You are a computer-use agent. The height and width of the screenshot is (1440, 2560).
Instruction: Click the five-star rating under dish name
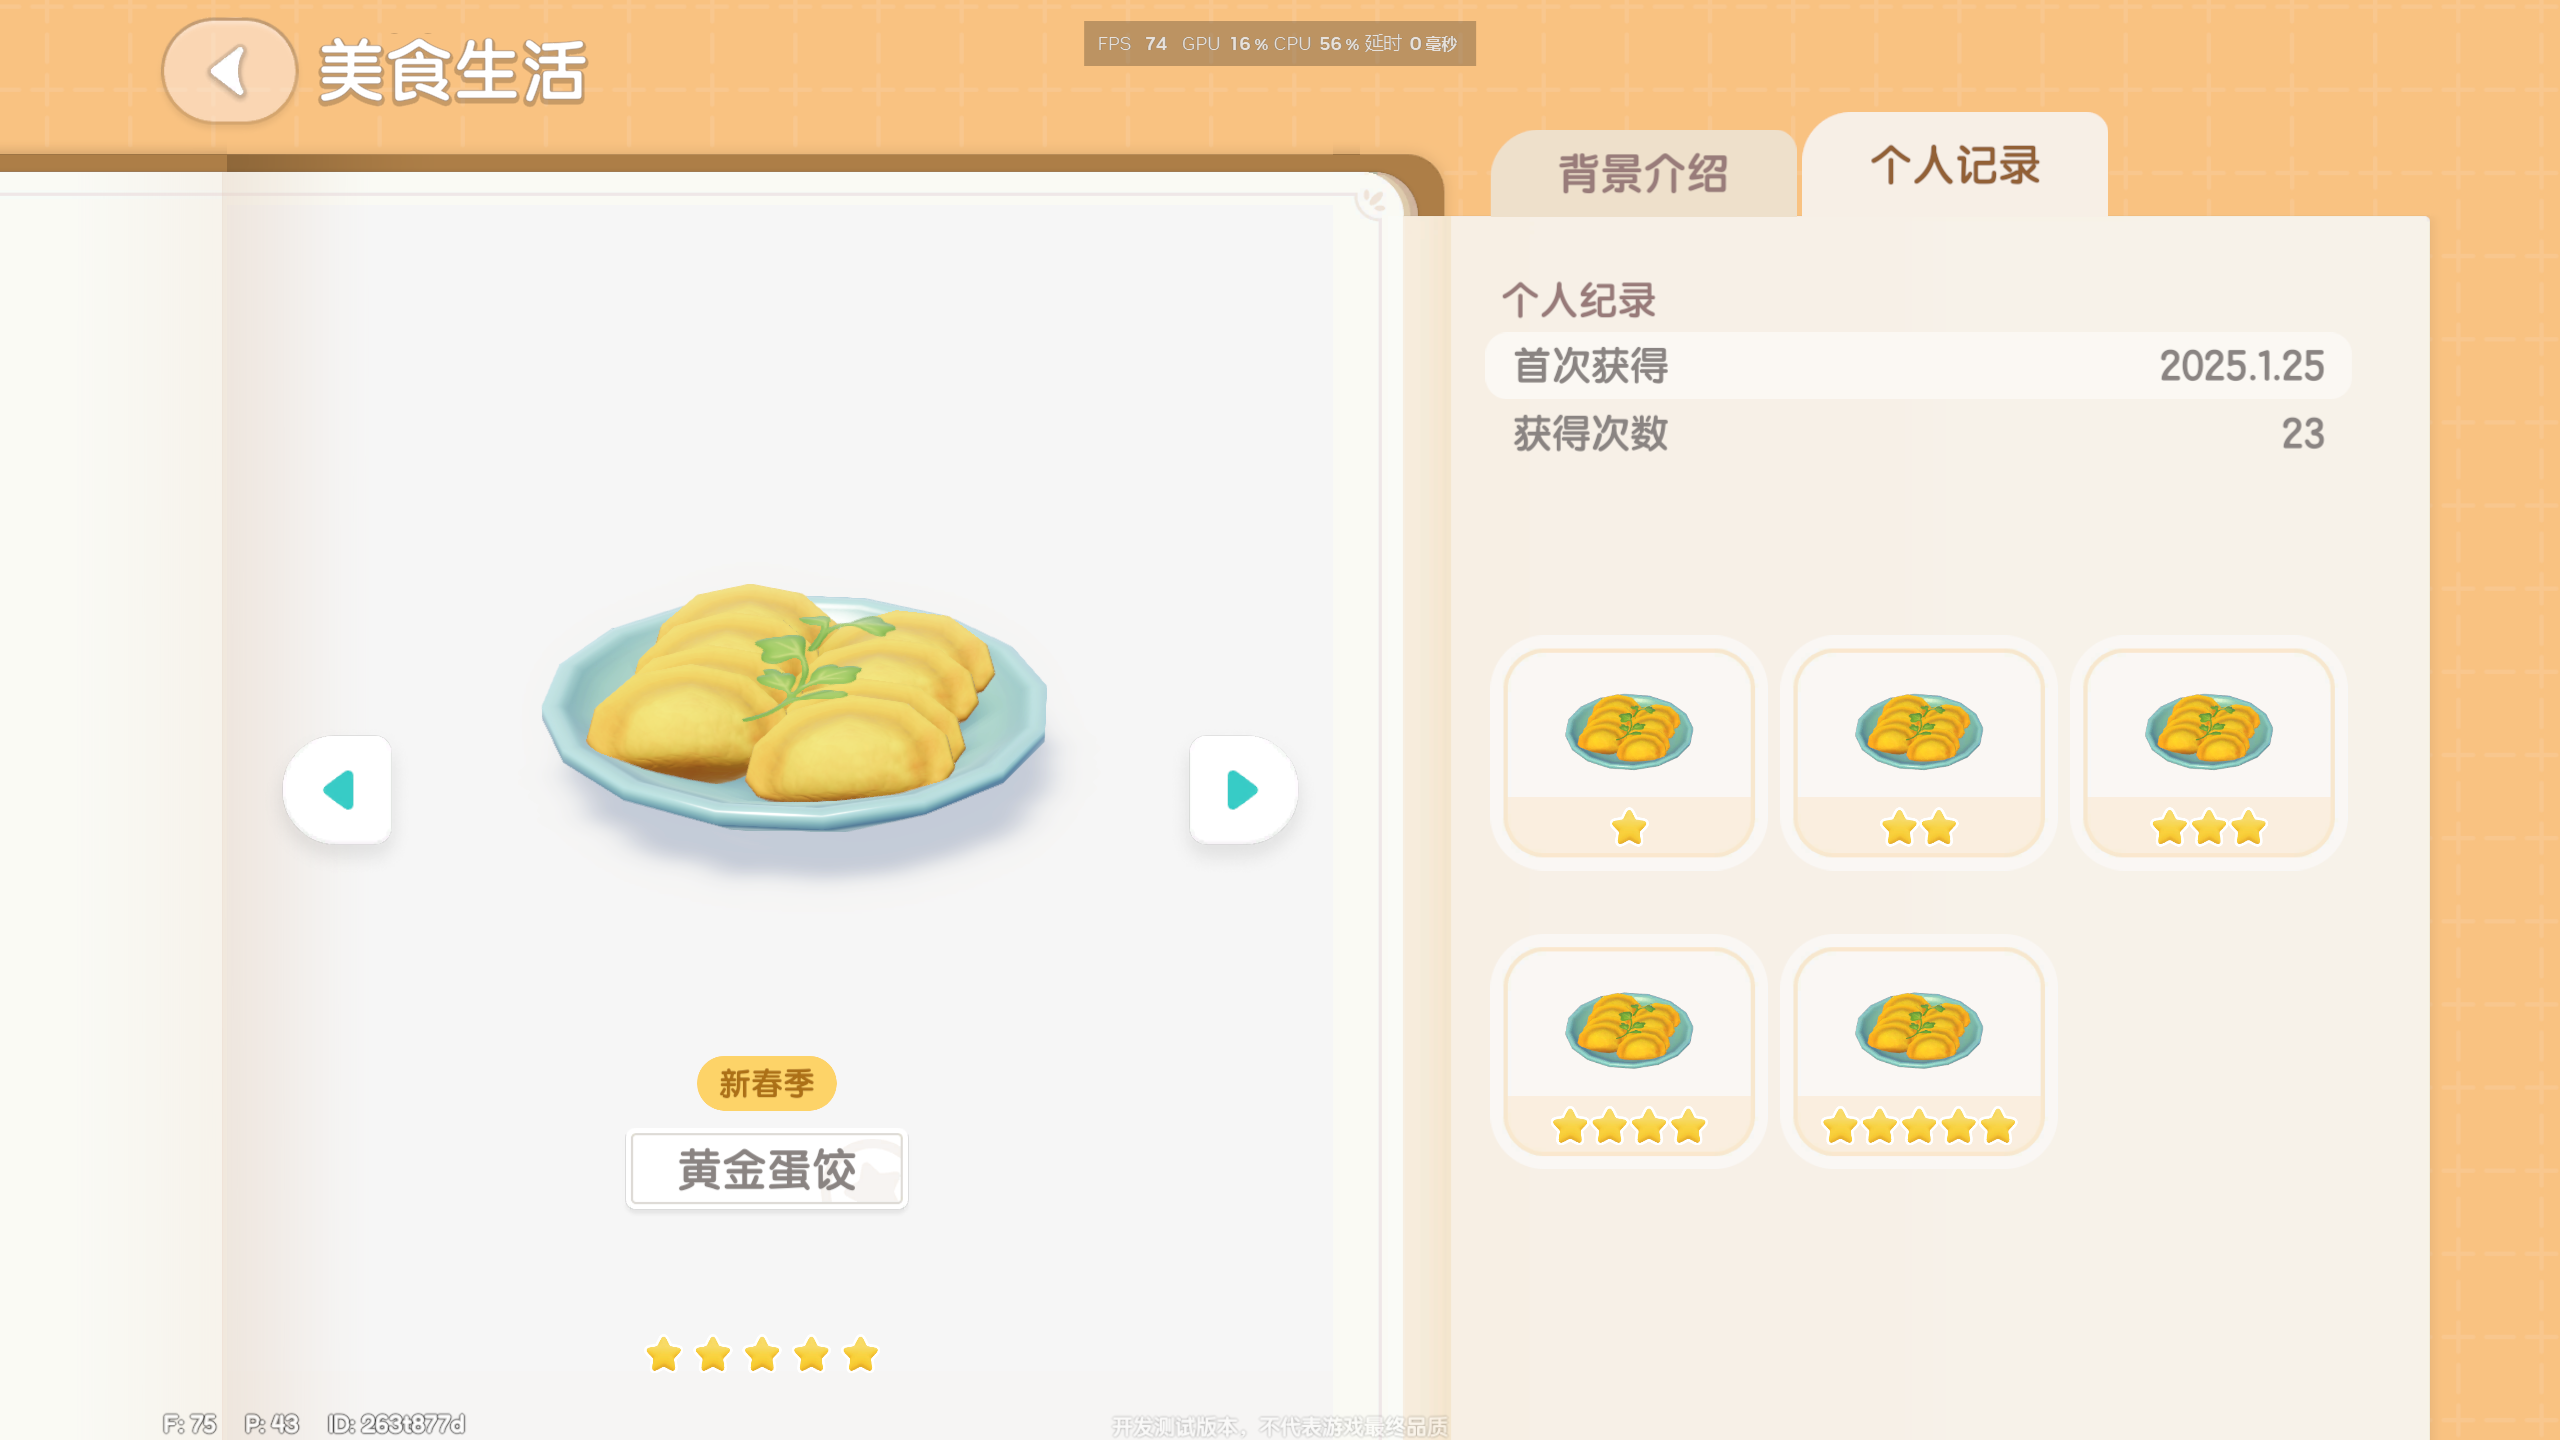point(762,1355)
